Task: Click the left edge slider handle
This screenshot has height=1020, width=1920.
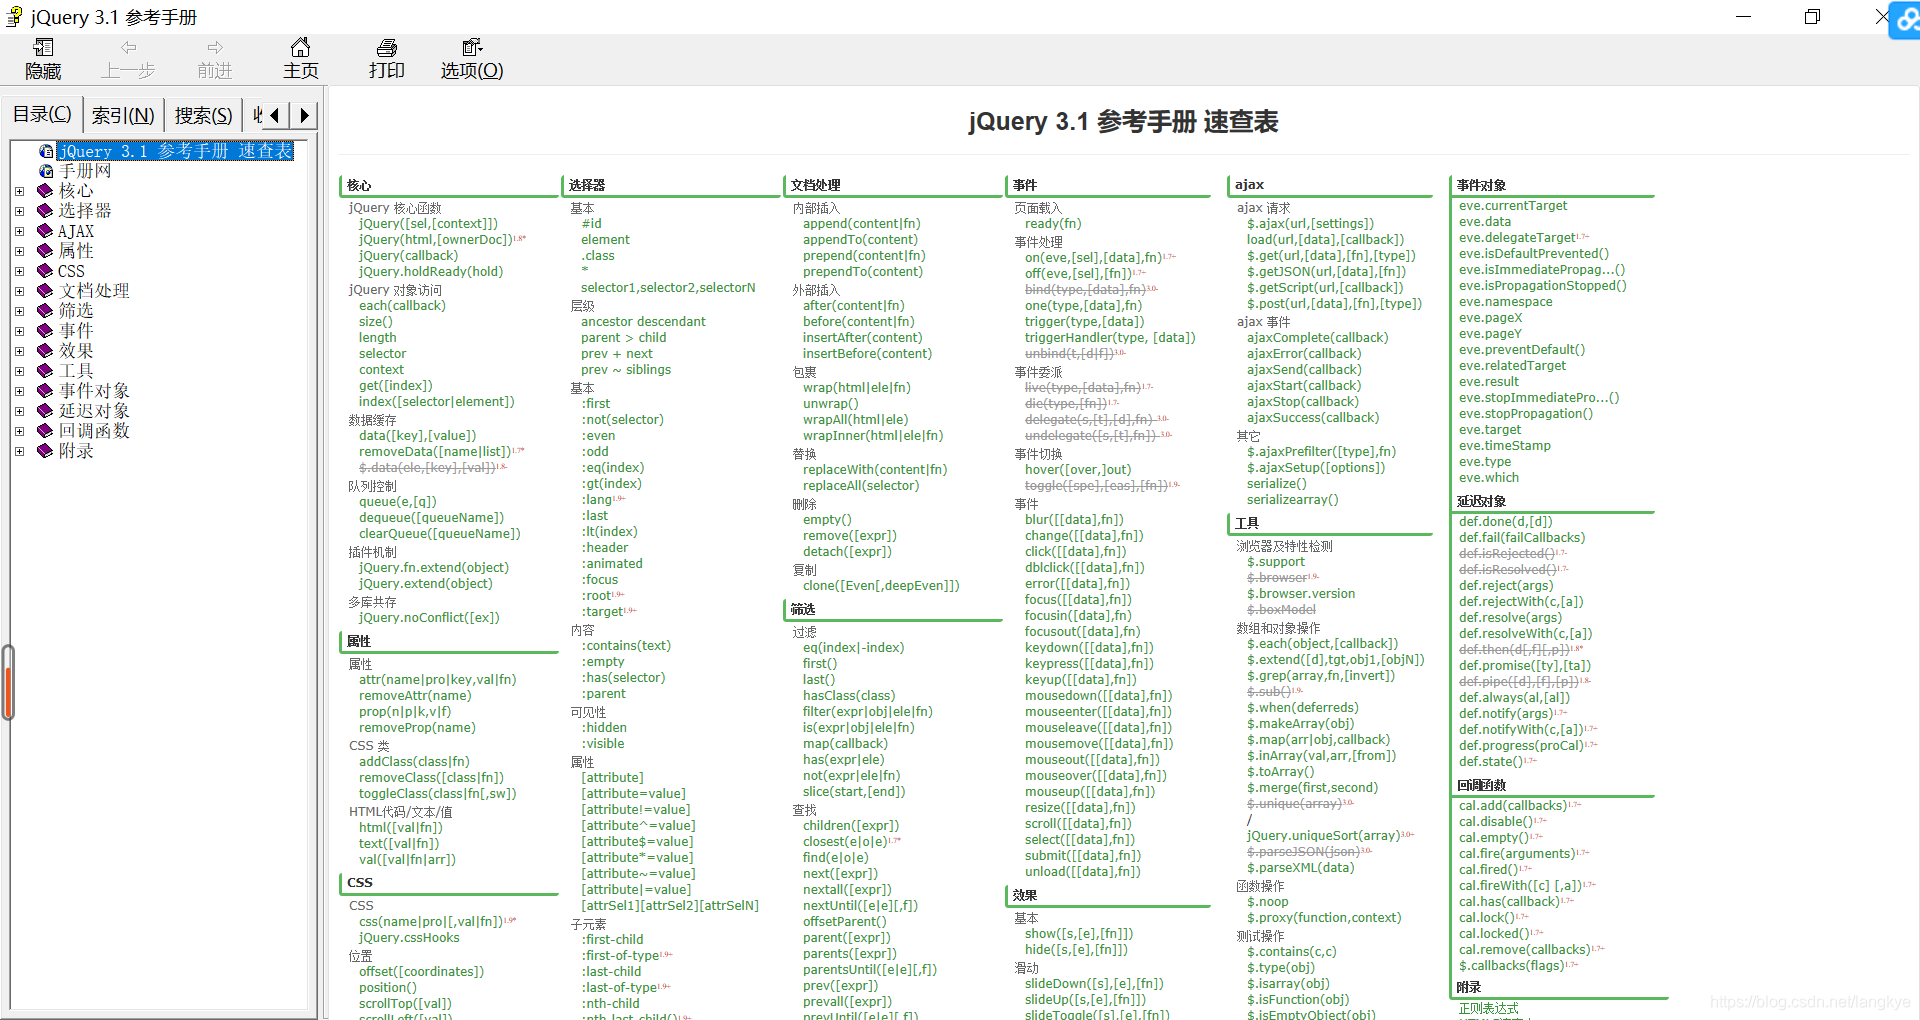Action: (8, 683)
